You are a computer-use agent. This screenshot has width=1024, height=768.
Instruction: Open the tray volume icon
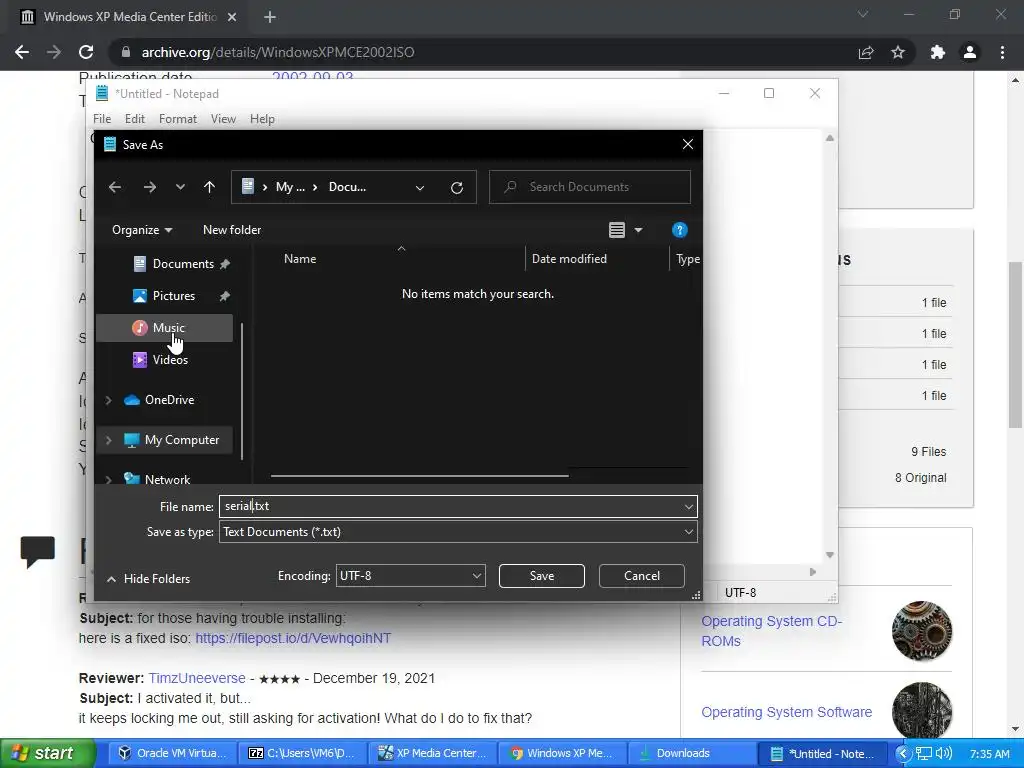(x=944, y=754)
